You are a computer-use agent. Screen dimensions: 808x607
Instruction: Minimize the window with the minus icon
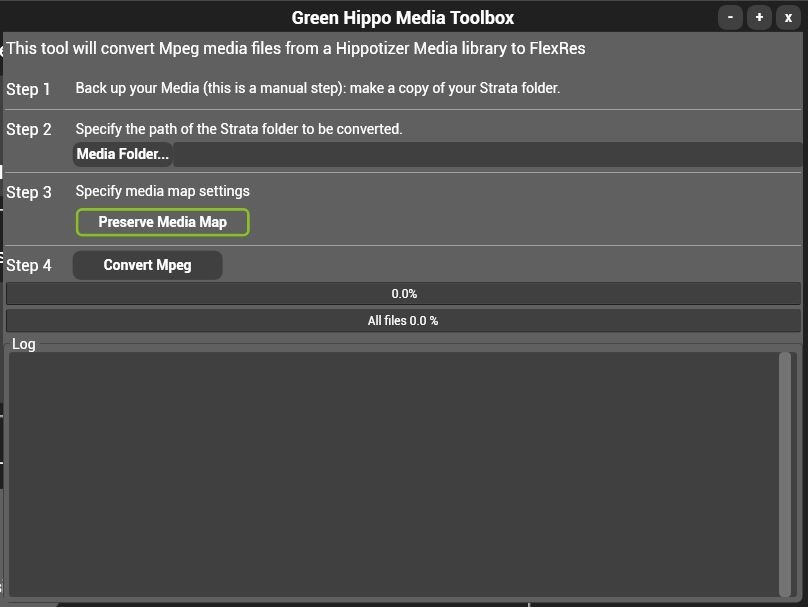click(x=730, y=18)
